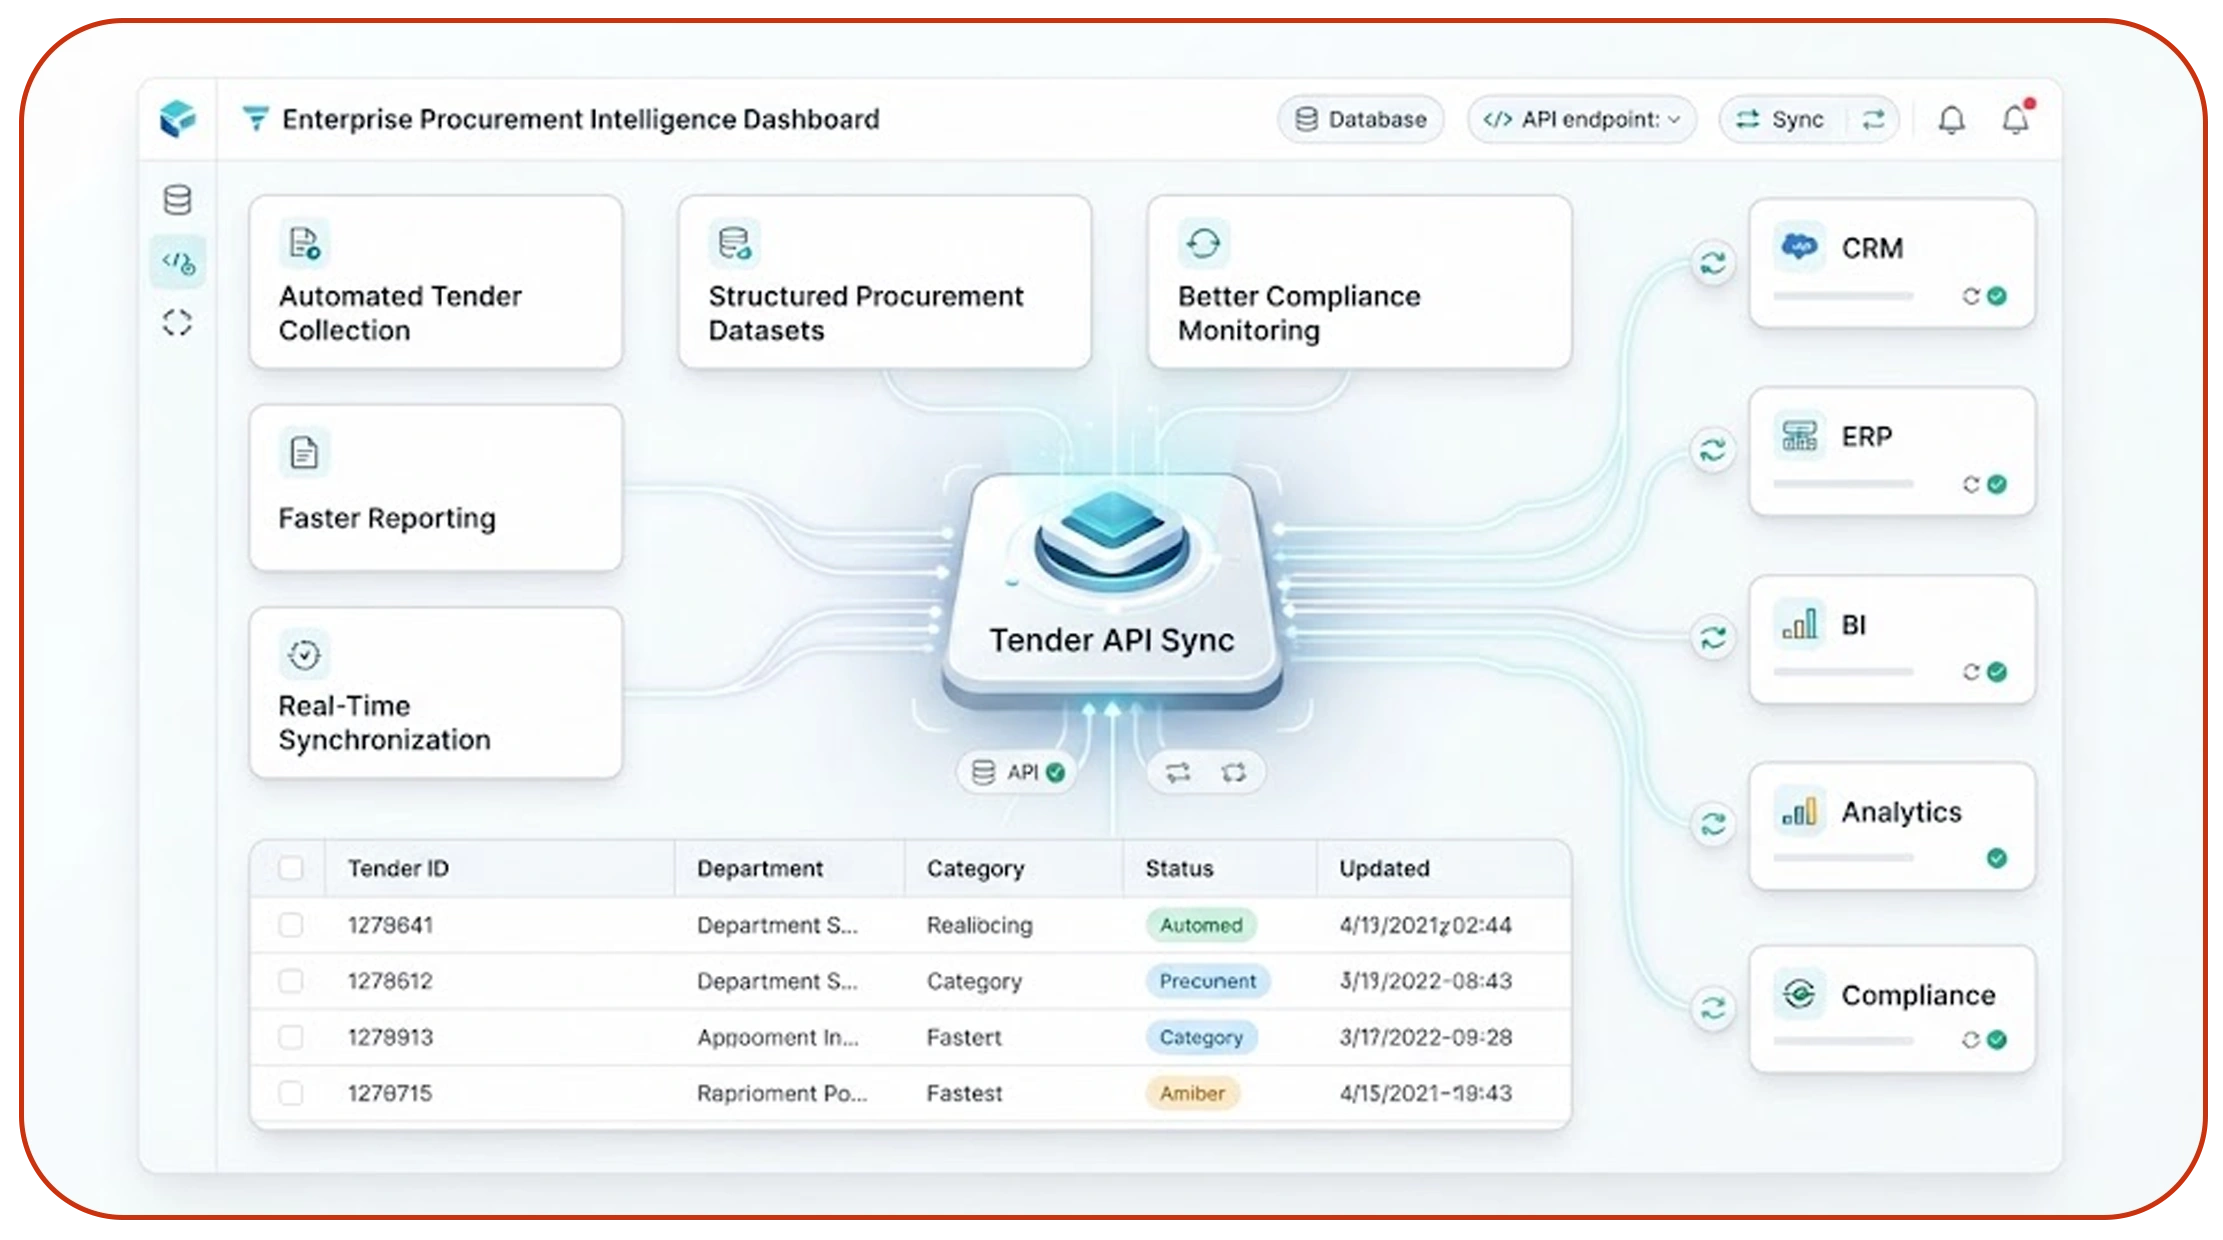
Task: Click the ERP card progress bar
Action: 1843,484
